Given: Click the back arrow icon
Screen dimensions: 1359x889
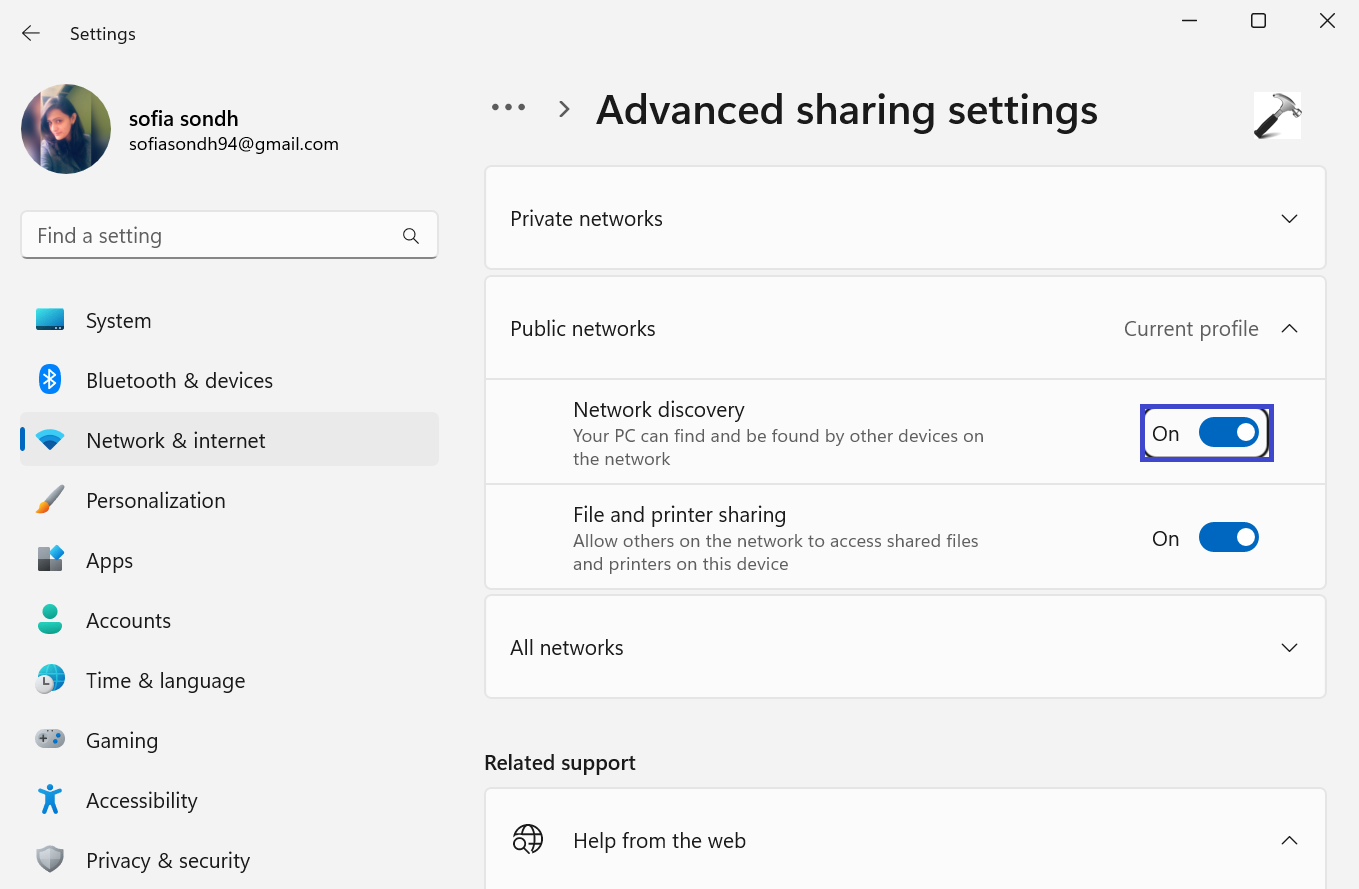Looking at the screenshot, I should point(31,33).
